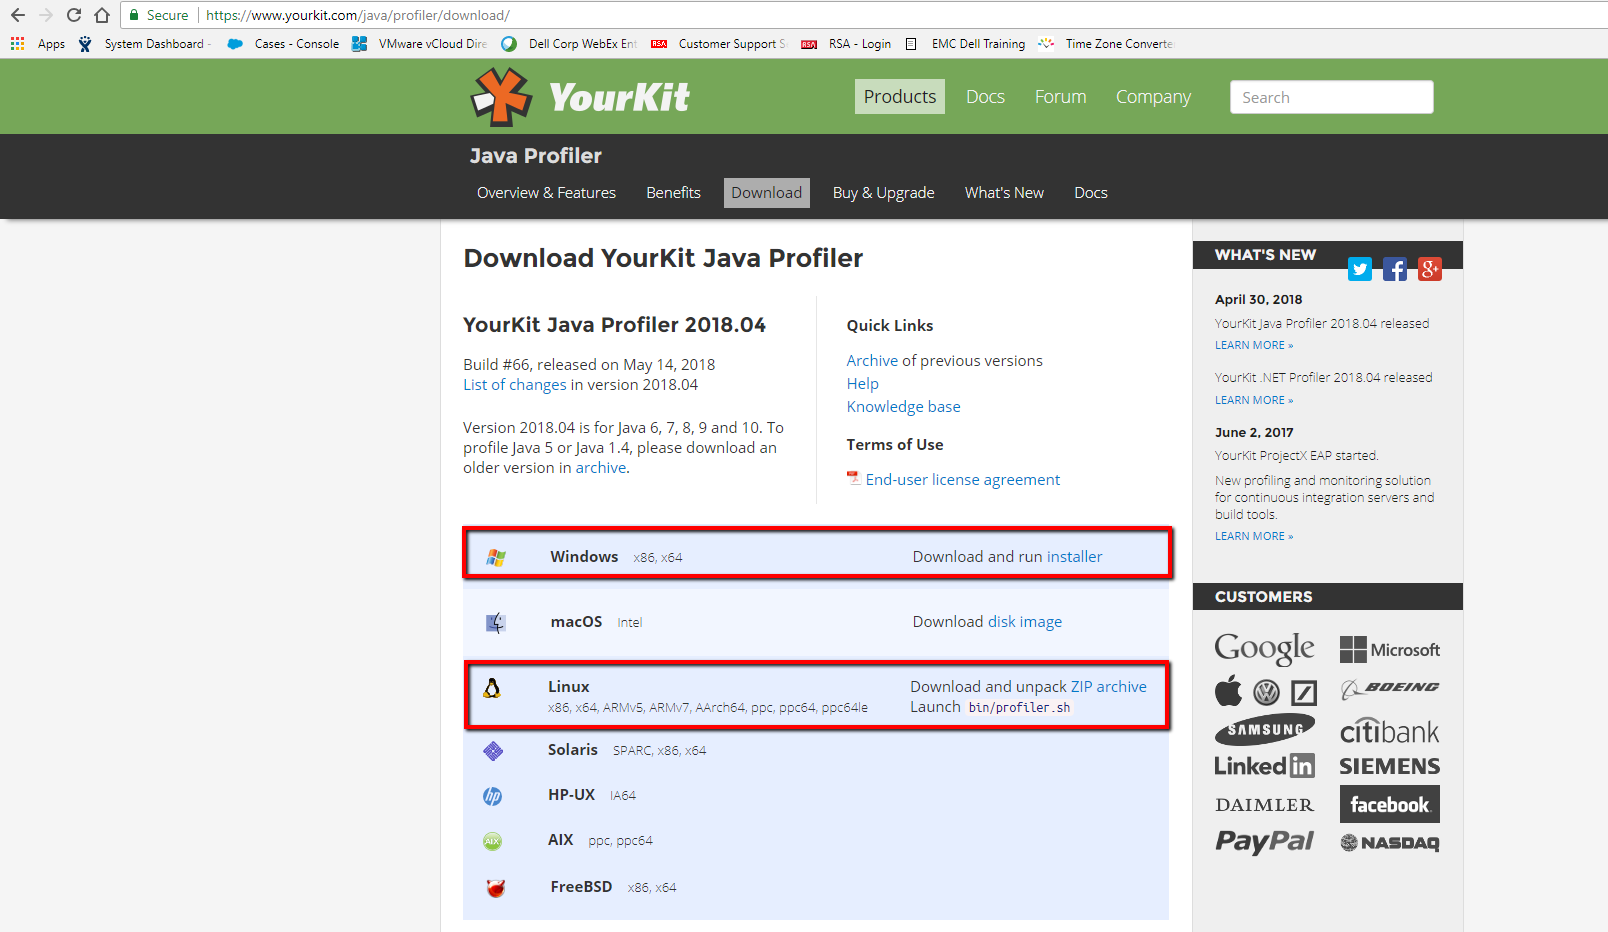1608x932 pixels.
Task: Click the YourKit logo
Action: (x=579, y=96)
